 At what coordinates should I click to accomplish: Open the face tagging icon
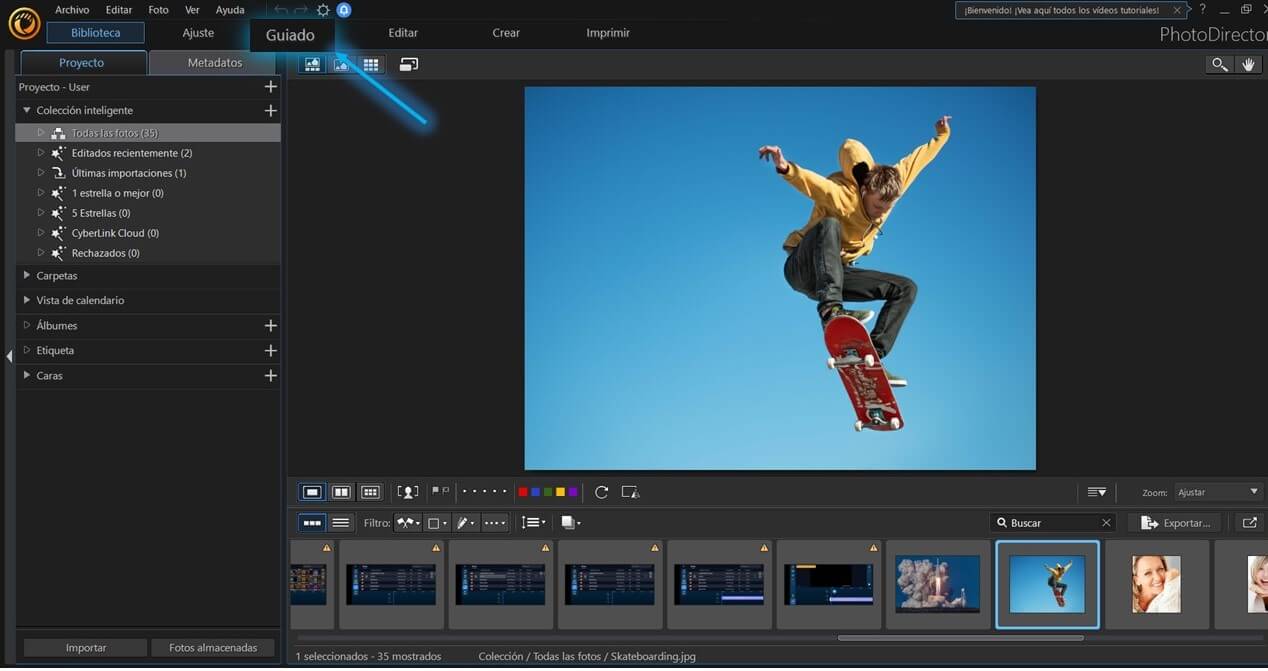click(407, 492)
